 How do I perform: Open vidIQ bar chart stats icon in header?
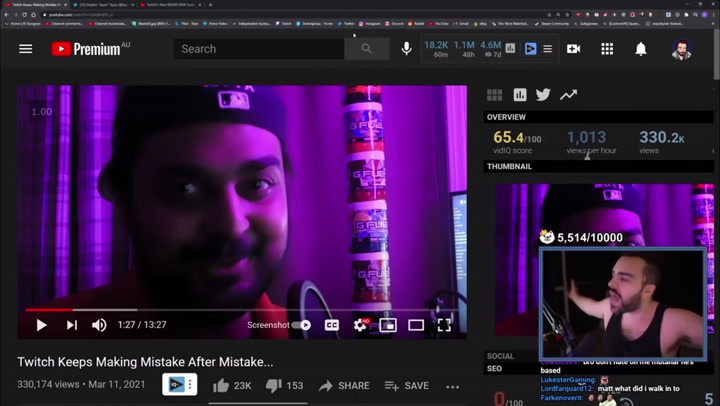510,48
